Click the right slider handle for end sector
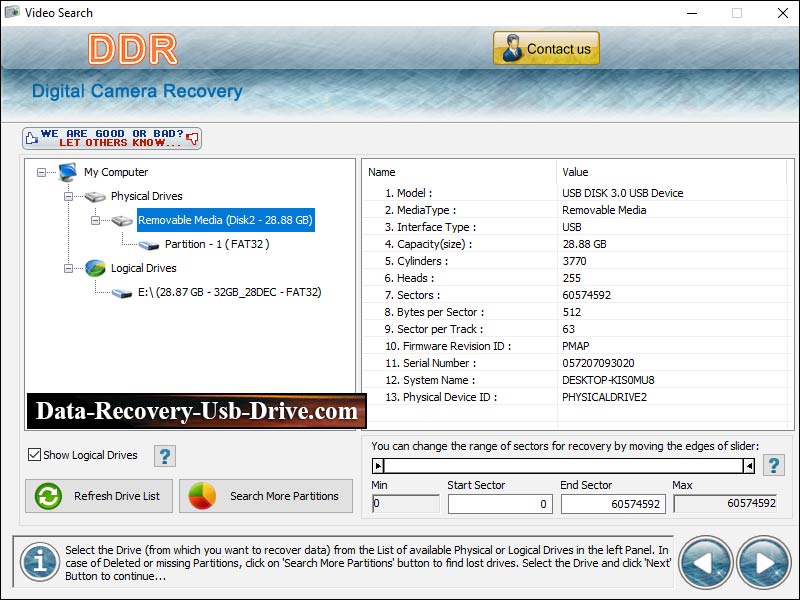The height and width of the screenshot is (600, 800). point(749,466)
